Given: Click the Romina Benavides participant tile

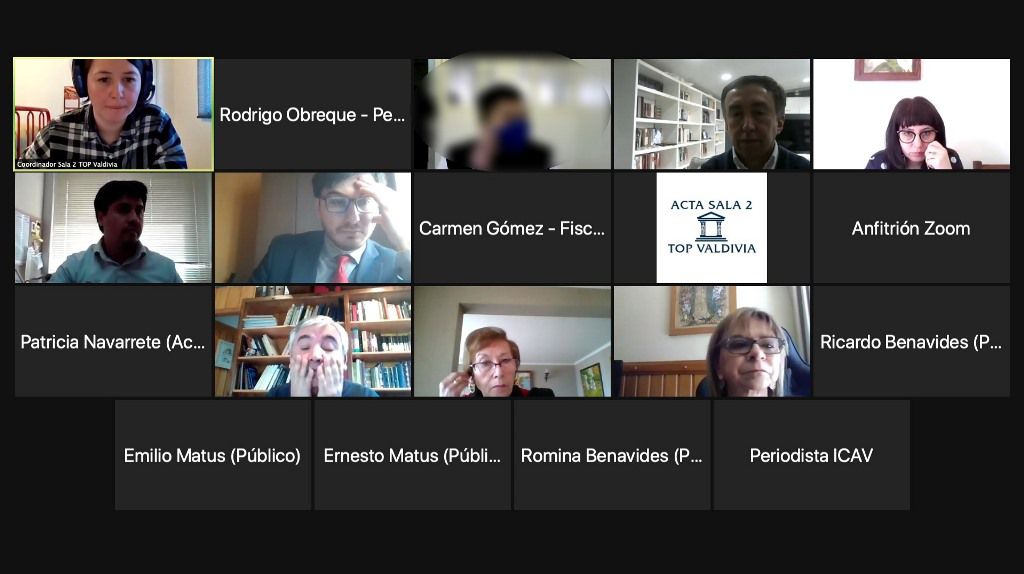Looking at the screenshot, I should click(x=612, y=455).
